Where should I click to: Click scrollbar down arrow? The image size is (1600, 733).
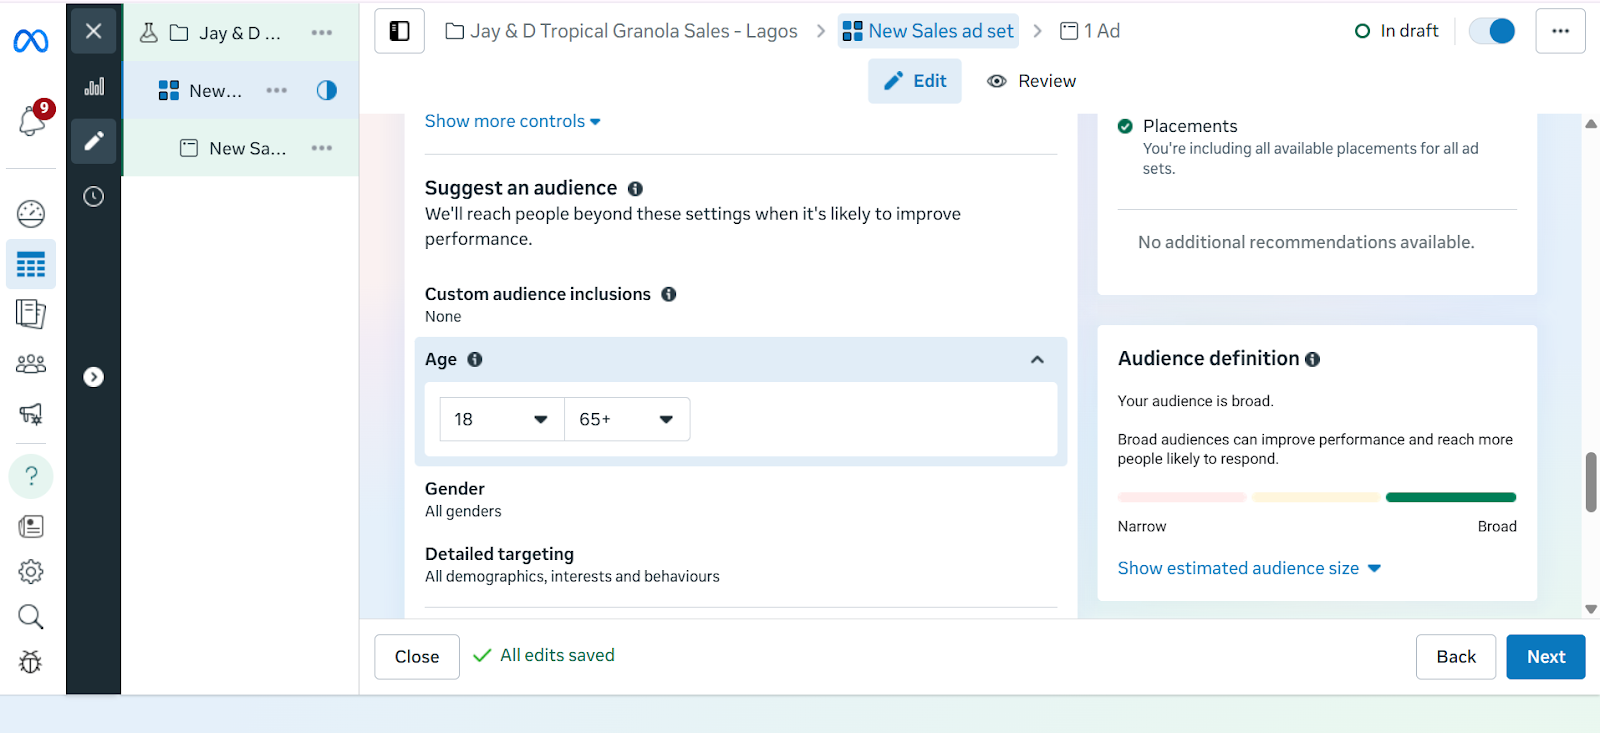(1591, 609)
